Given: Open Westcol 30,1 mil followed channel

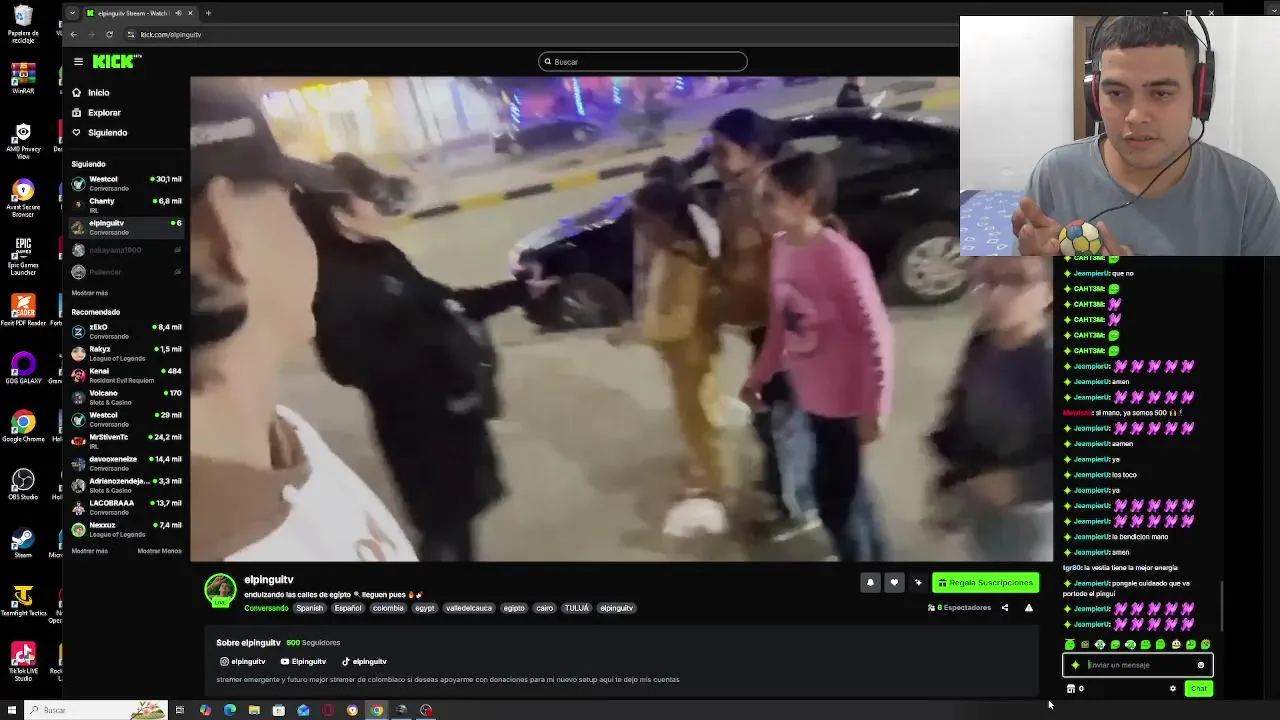Looking at the screenshot, I should coord(127,183).
